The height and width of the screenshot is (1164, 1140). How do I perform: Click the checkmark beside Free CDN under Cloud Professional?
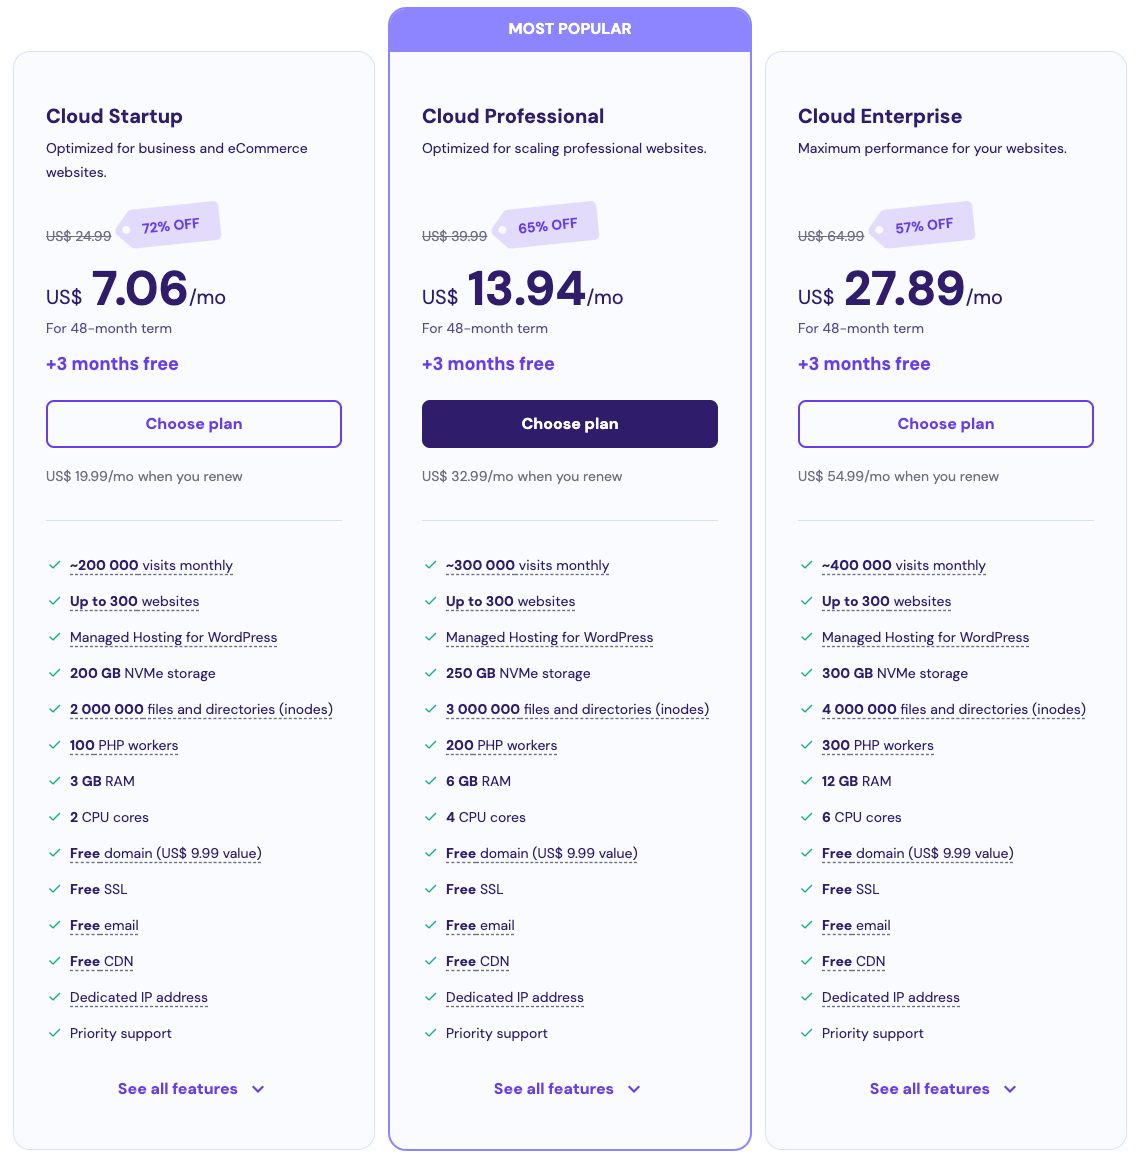(430, 961)
